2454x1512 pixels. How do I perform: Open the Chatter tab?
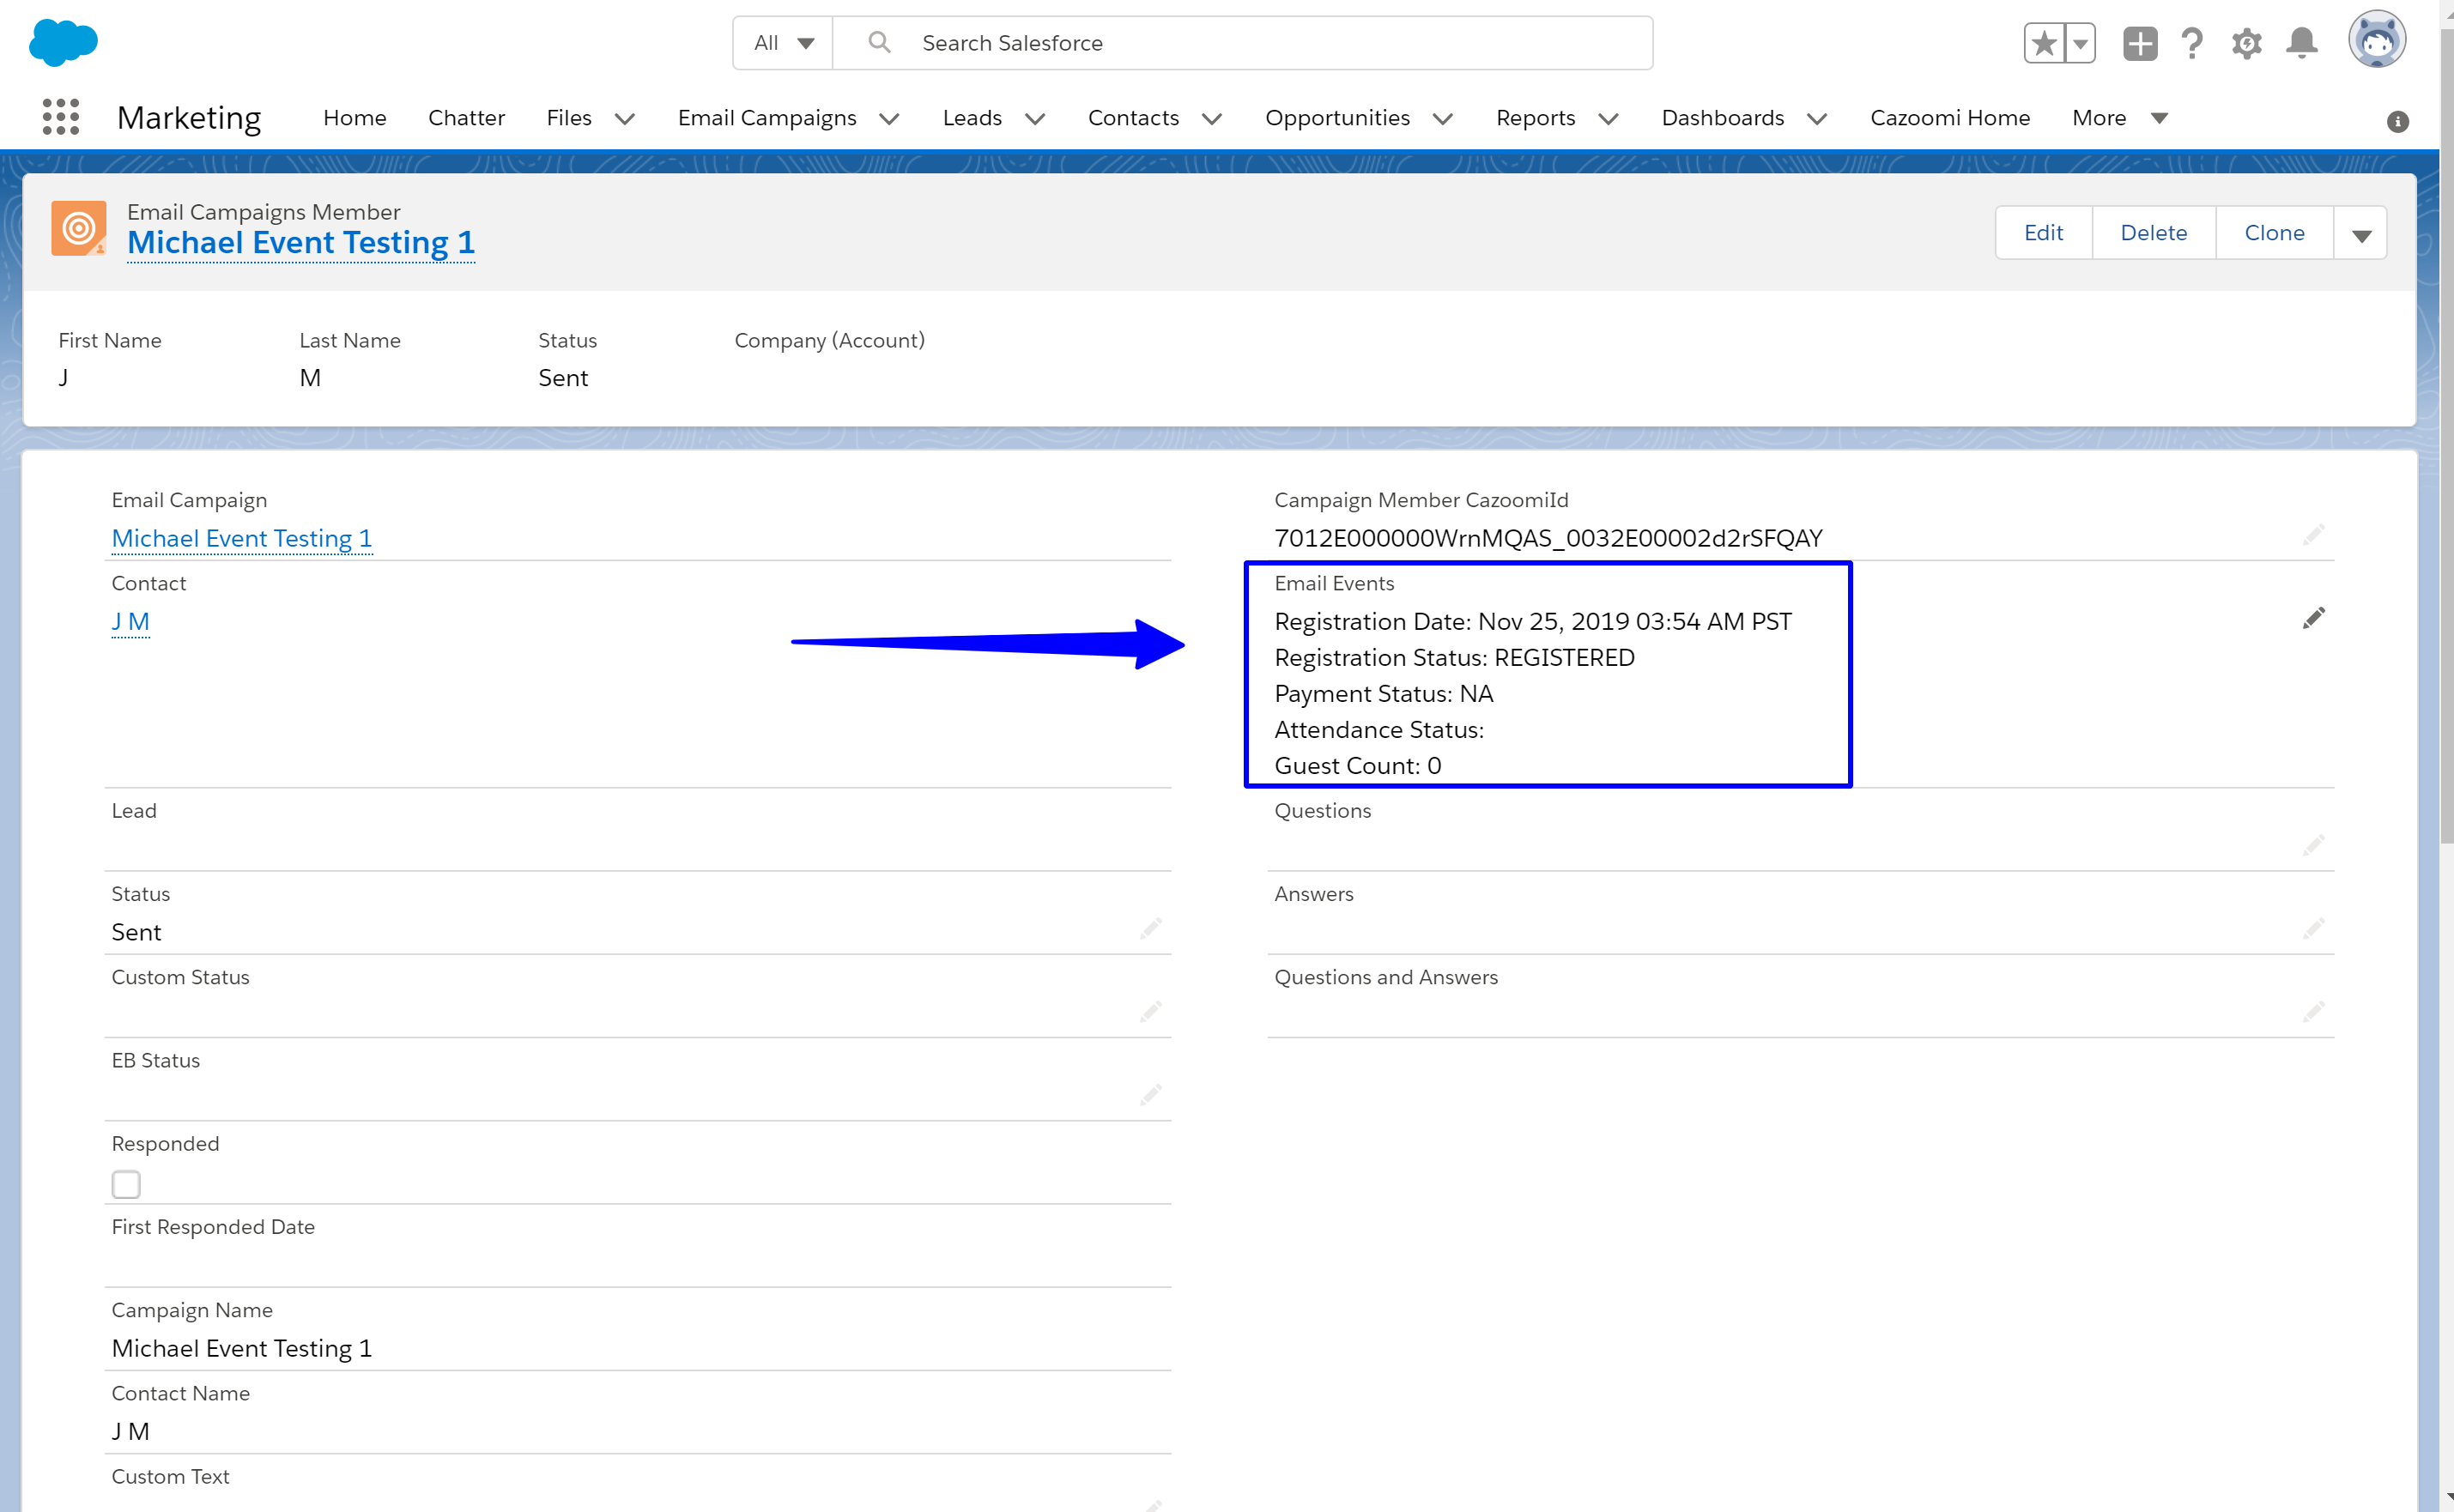(x=466, y=118)
